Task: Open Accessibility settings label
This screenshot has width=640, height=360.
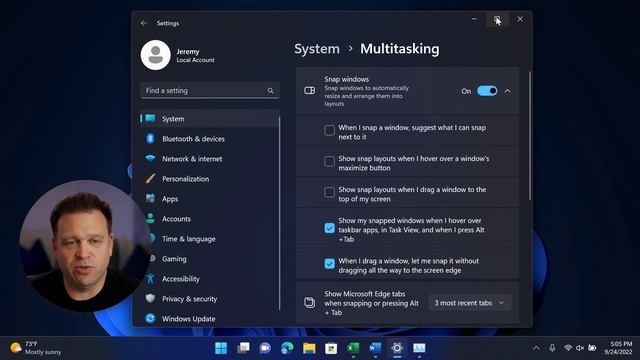Action: (x=180, y=279)
